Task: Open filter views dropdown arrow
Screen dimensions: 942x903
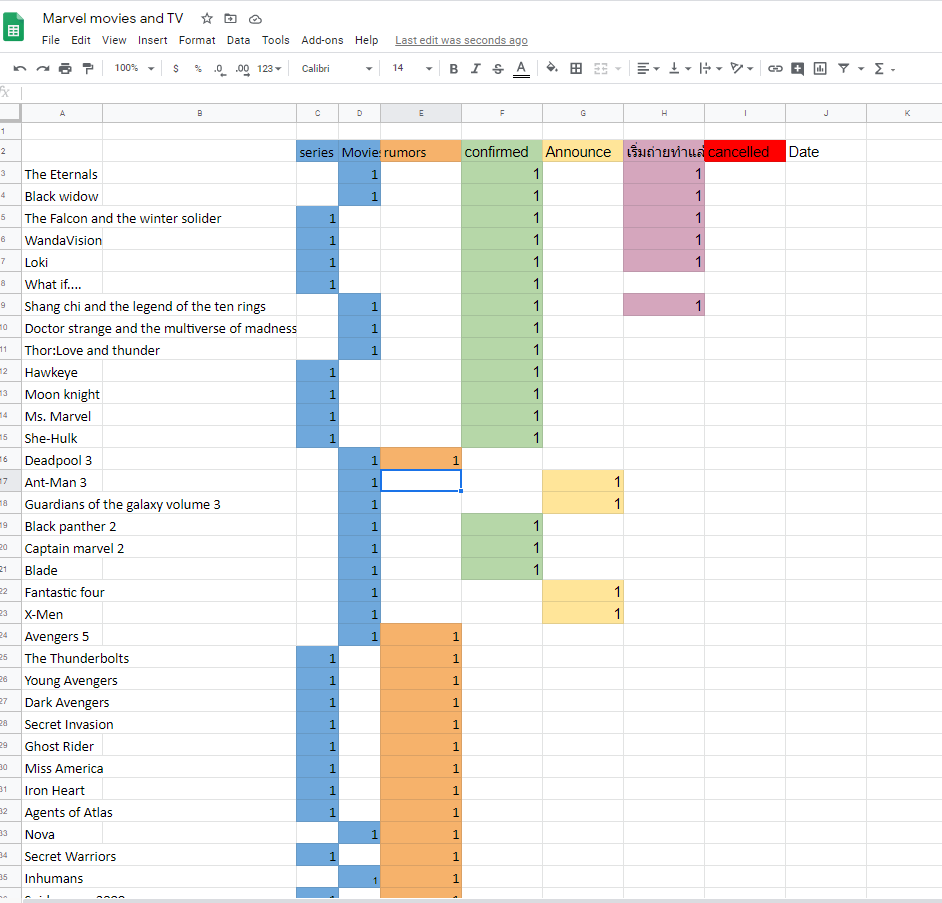Action: [x=861, y=69]
